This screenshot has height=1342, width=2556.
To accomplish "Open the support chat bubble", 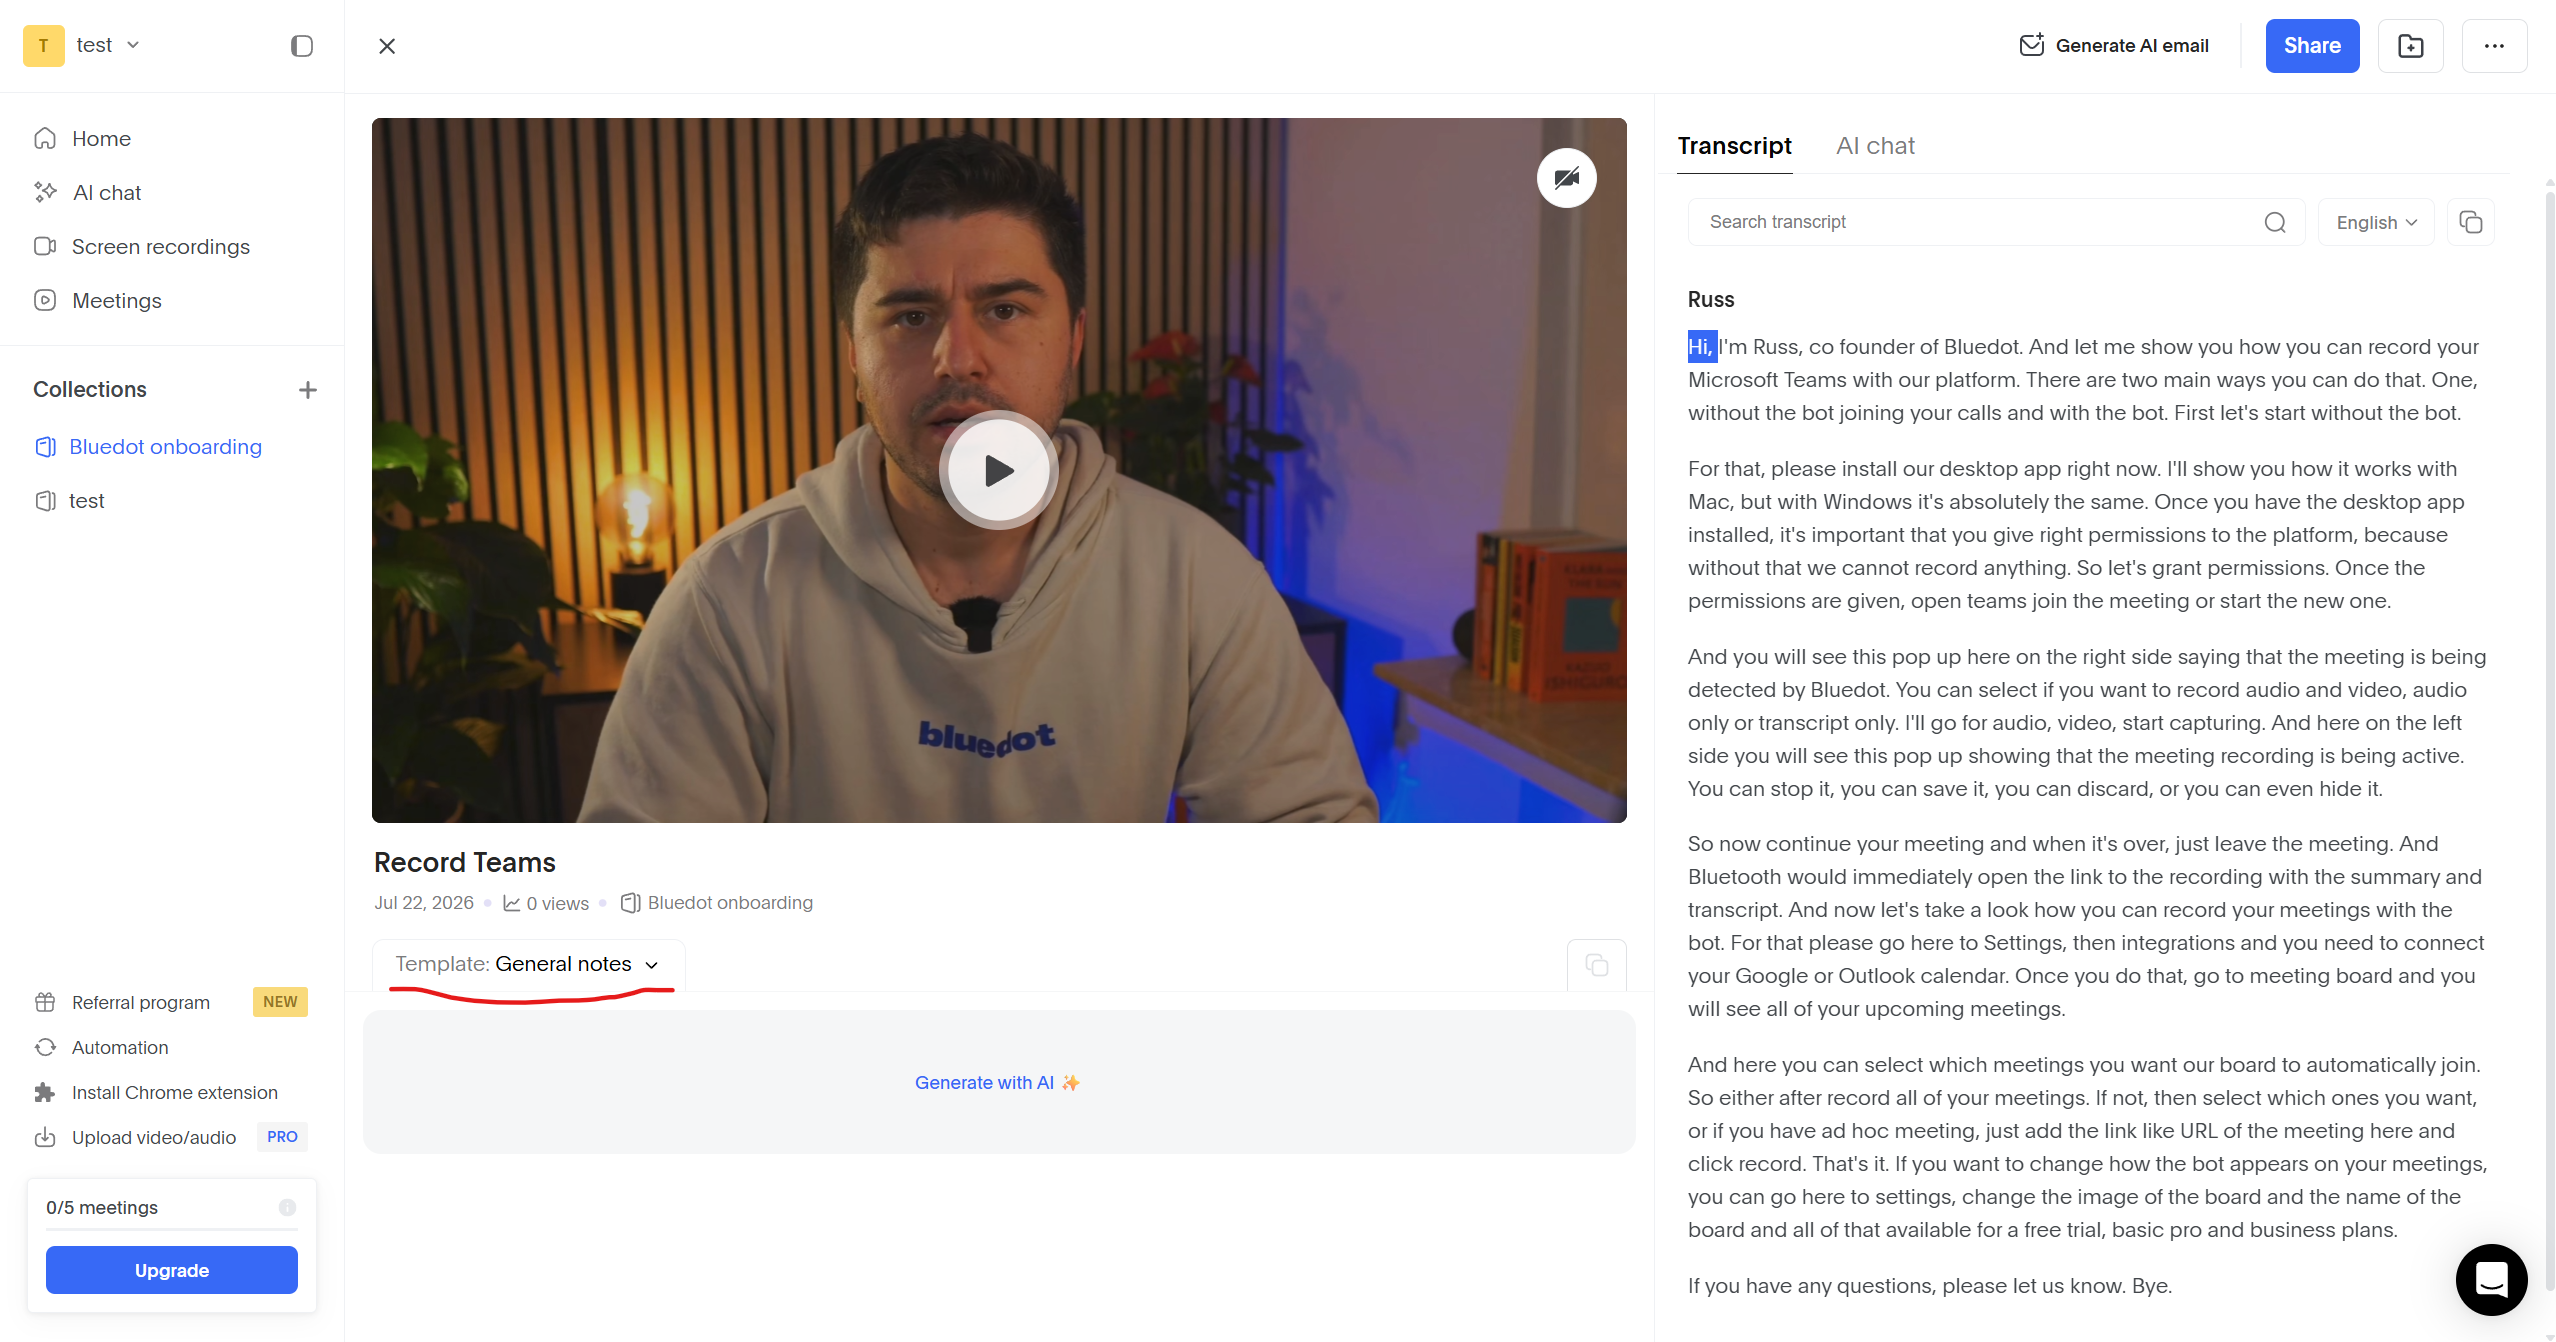I will [x=2491, y=1279].
